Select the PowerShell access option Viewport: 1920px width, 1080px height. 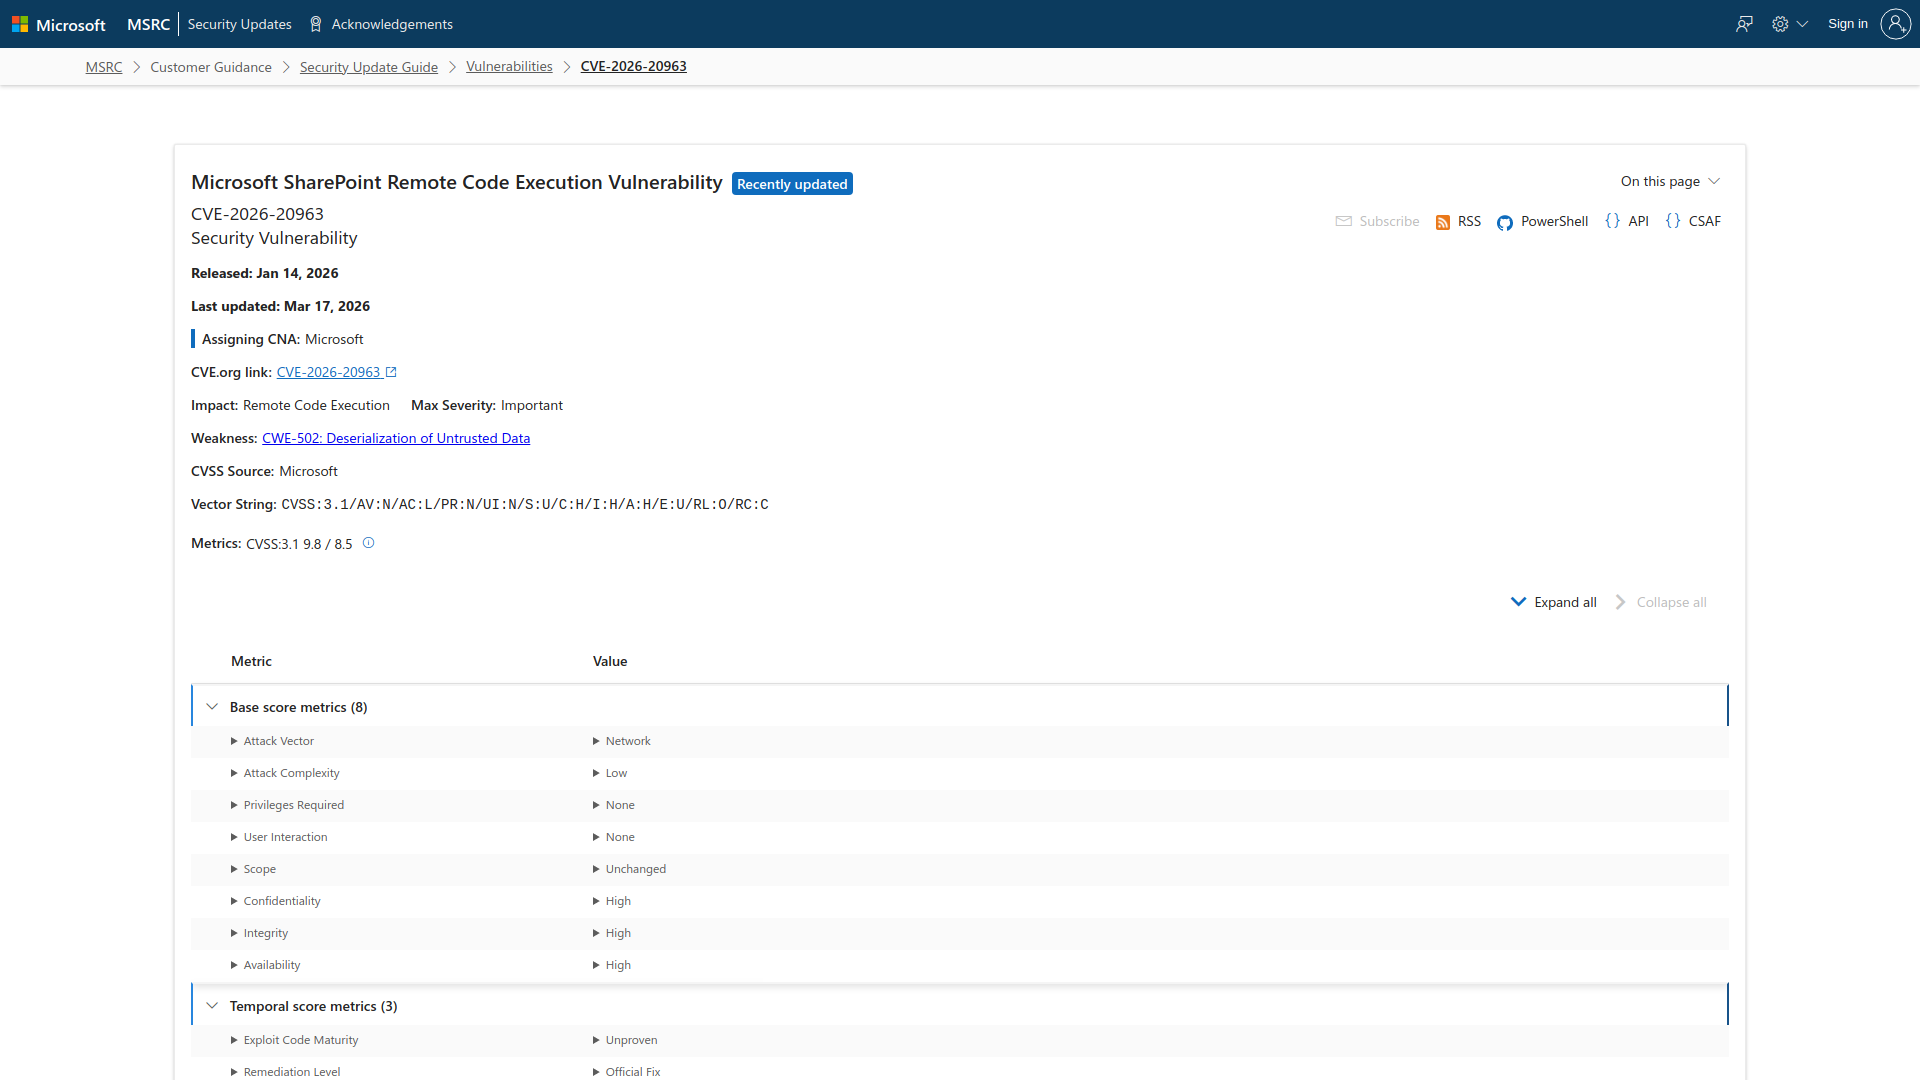point(1542,221)
